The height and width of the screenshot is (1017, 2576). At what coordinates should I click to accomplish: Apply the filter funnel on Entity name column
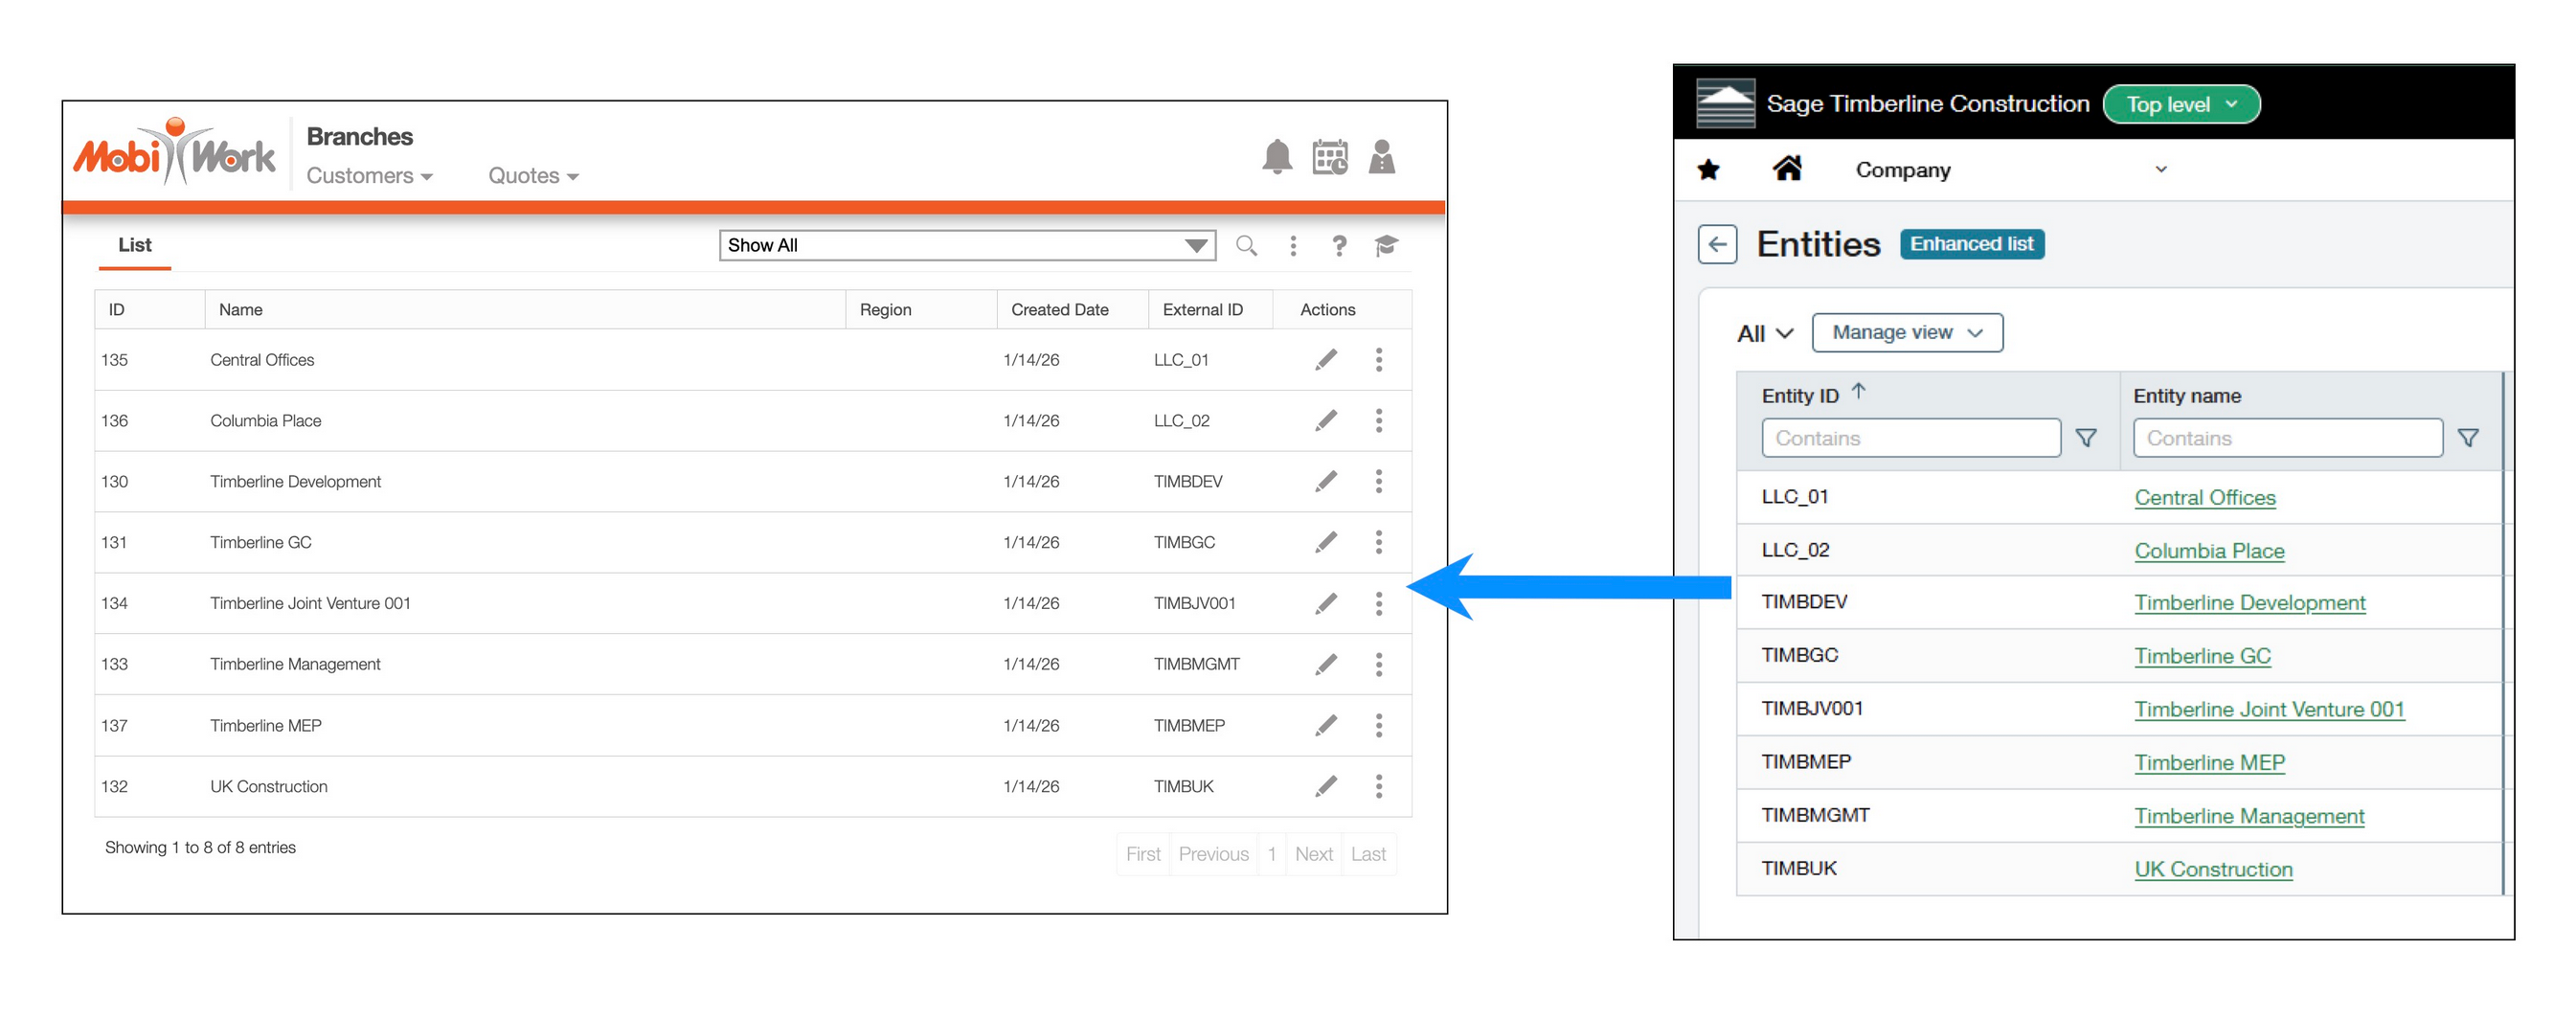pyautogui.click(x=2469, y=437)
